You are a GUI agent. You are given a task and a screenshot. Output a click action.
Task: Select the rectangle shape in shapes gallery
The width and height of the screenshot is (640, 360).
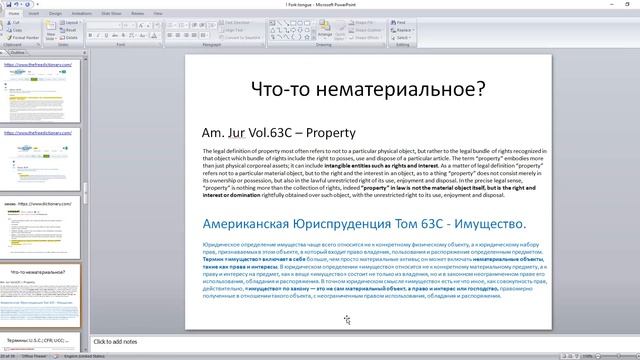coord(293,23)
